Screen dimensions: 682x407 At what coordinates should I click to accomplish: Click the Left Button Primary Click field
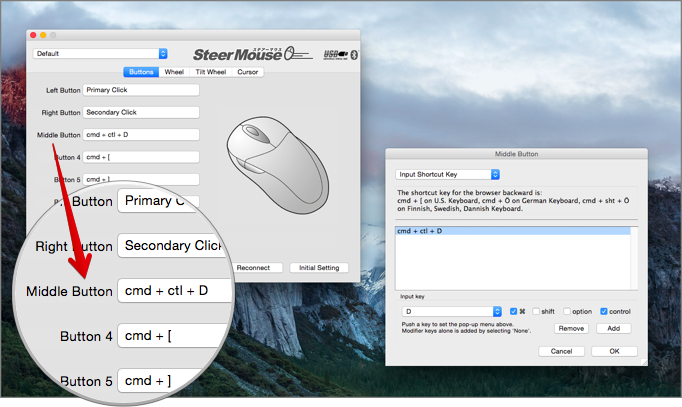click(x=141, y=90)
